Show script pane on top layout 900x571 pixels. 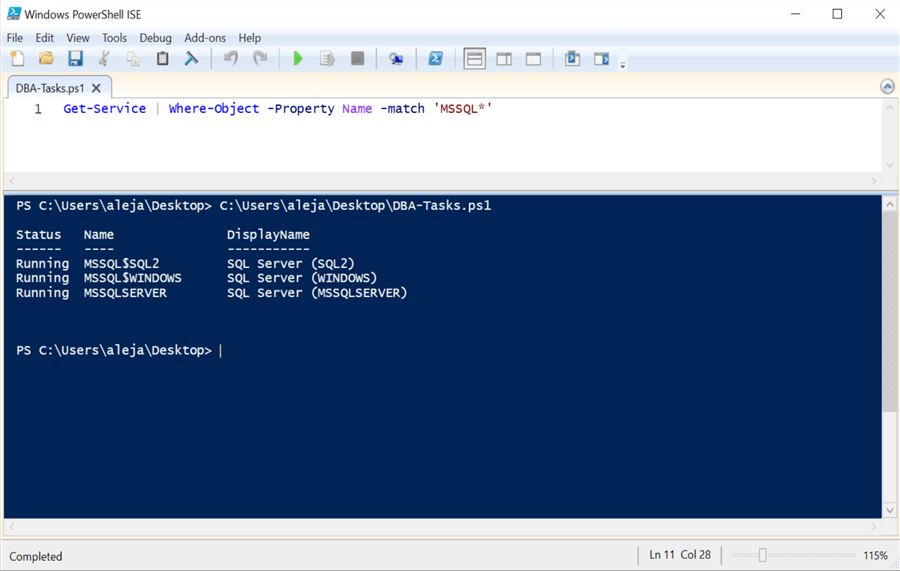click(475, 59)
